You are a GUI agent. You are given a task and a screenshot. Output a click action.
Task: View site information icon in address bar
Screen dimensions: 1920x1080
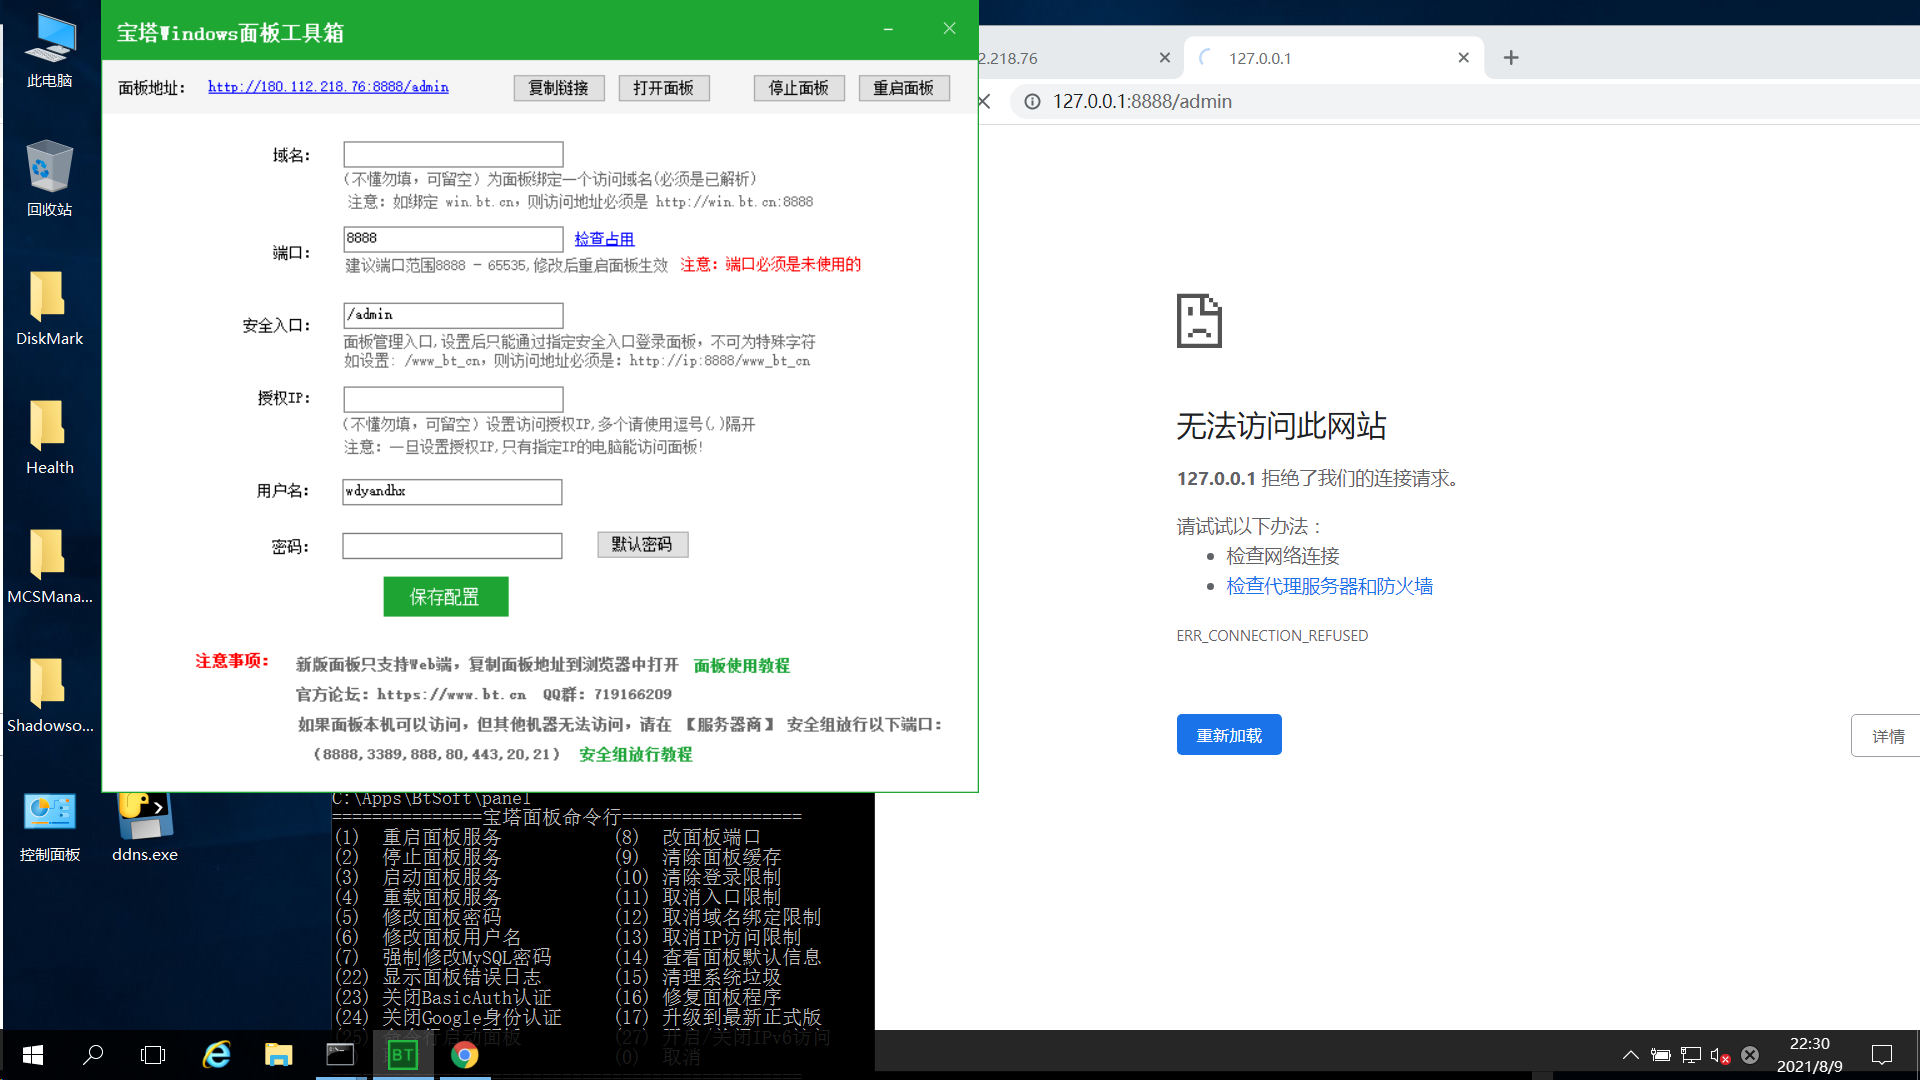(x=1032, y=101)
